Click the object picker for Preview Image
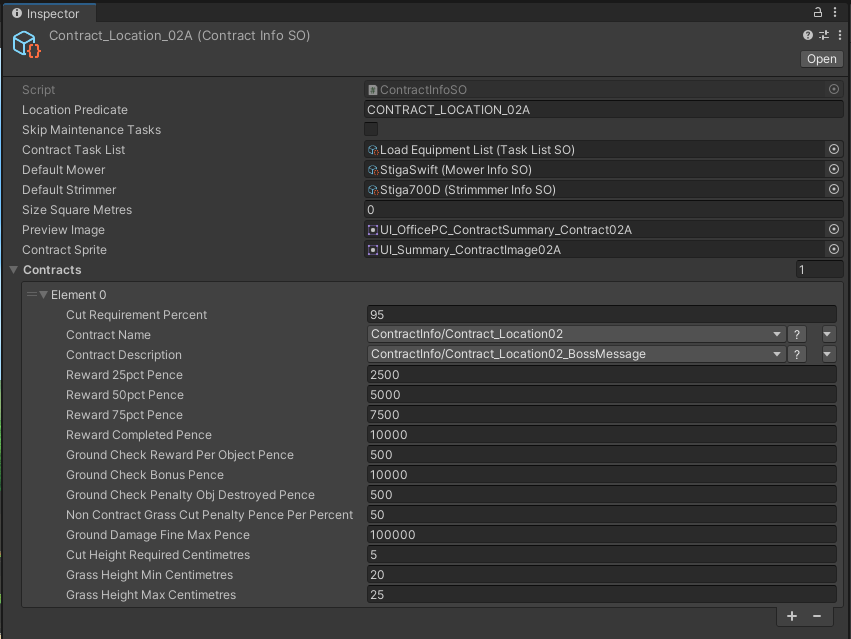 click(x=833, y=230)
